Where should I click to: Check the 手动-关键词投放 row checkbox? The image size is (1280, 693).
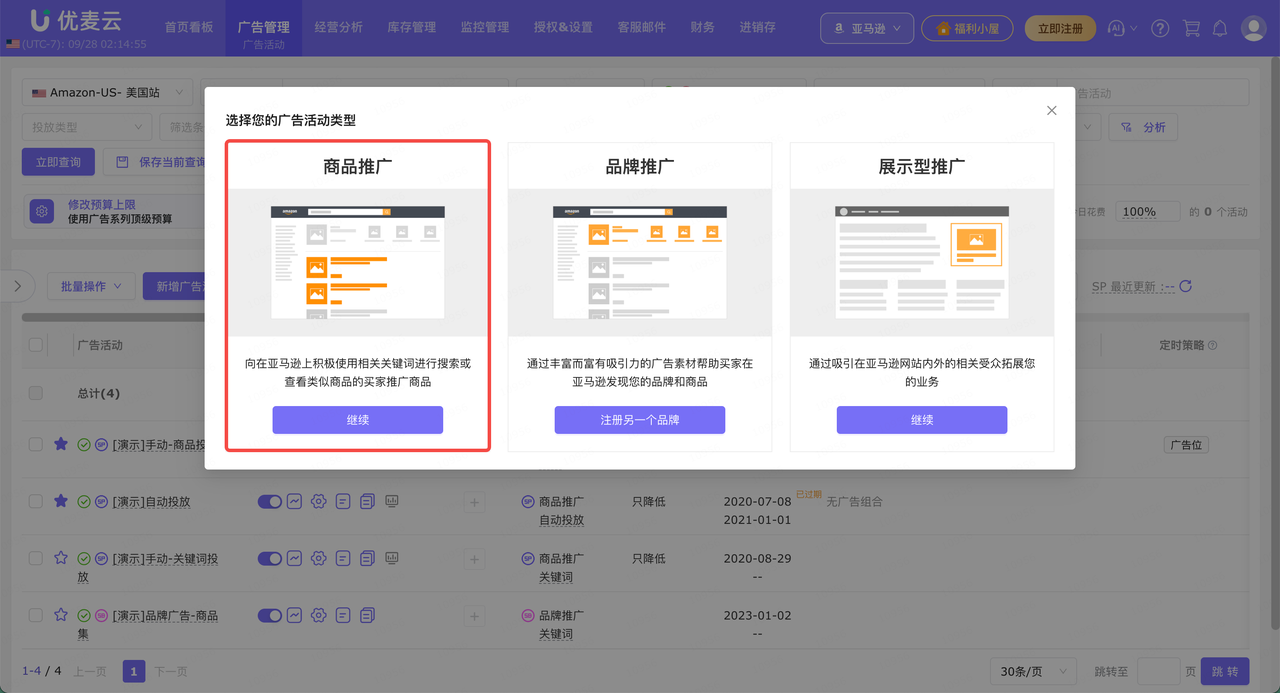click(36, 558)
